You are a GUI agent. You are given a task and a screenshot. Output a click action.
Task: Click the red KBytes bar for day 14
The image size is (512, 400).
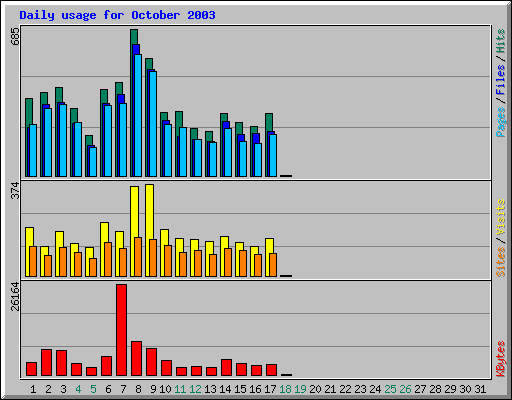[226, 368]
